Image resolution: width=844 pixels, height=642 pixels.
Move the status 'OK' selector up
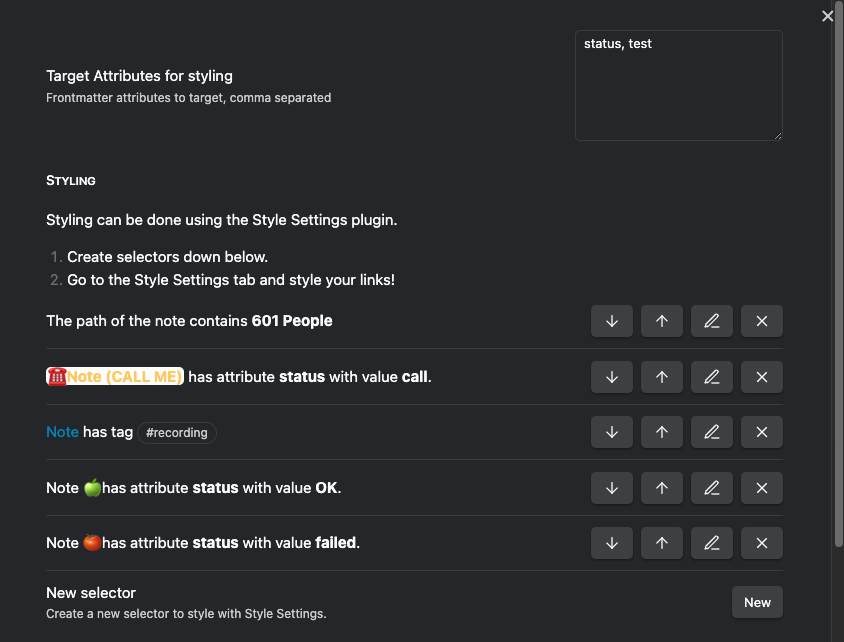tap(662, 488)
